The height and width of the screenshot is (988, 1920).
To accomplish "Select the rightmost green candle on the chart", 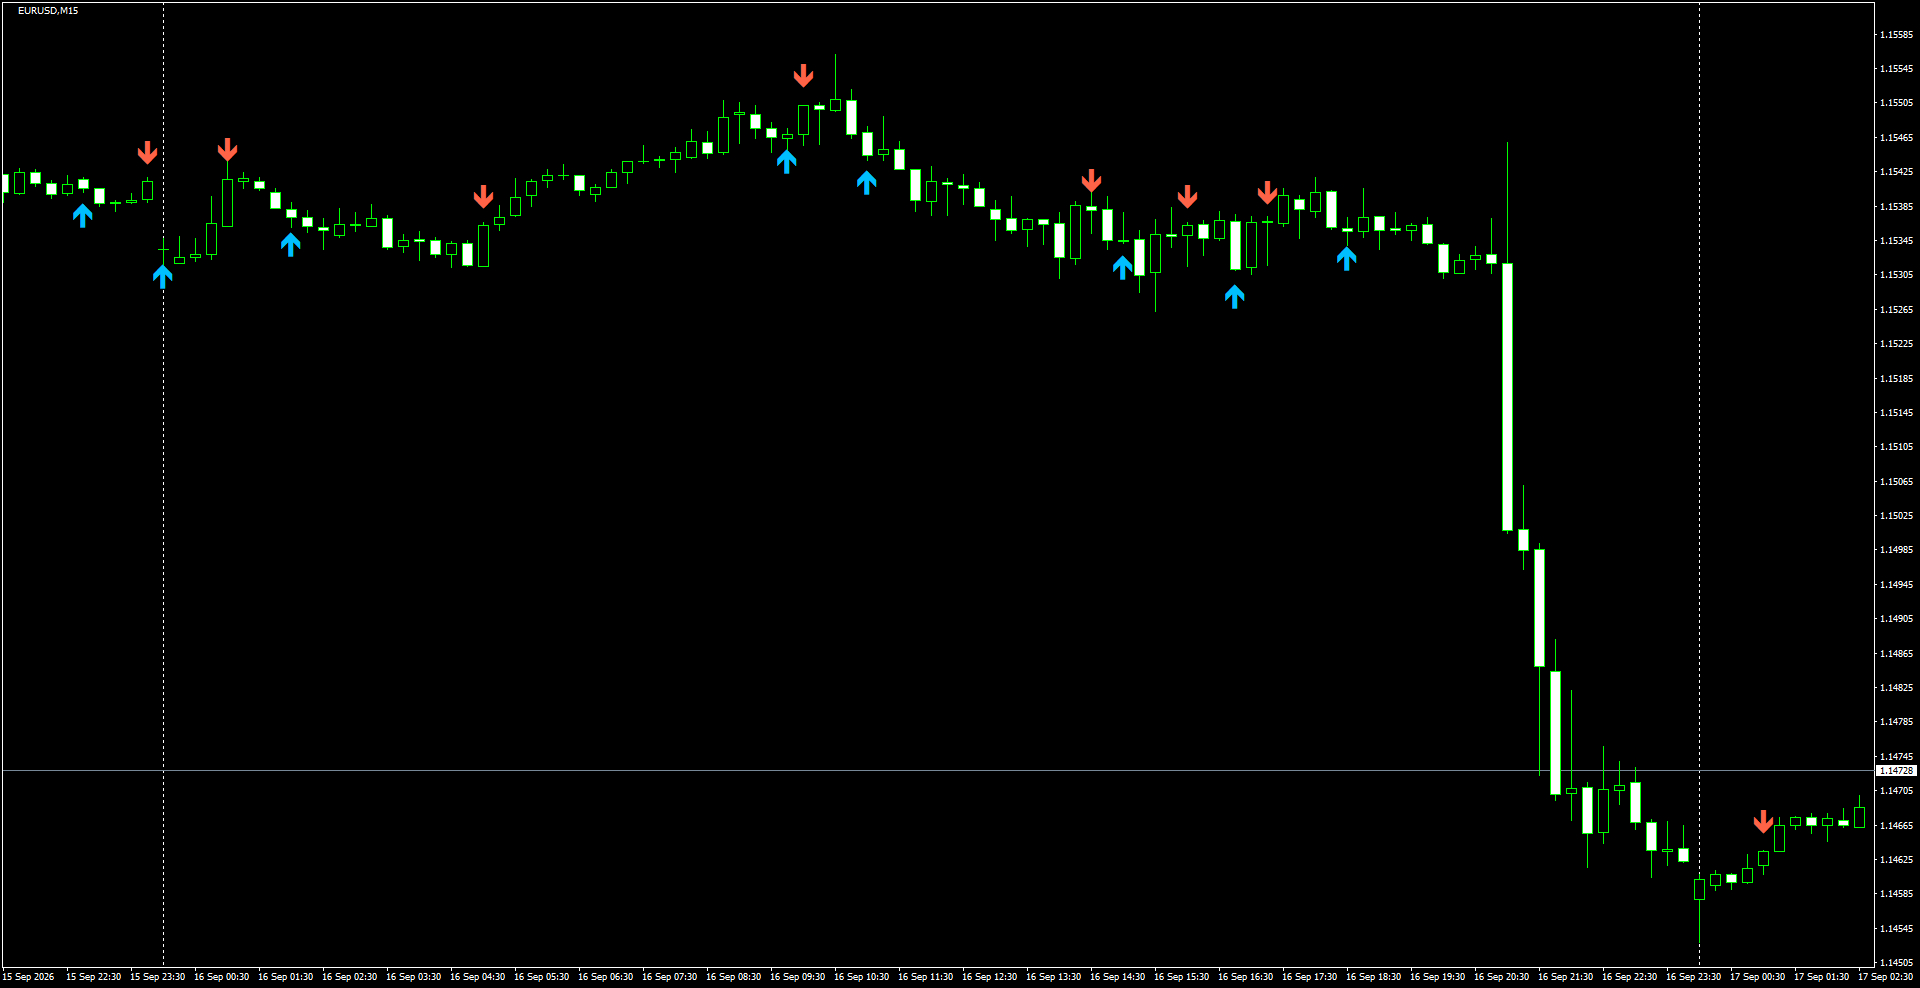I will [1859, 817].
